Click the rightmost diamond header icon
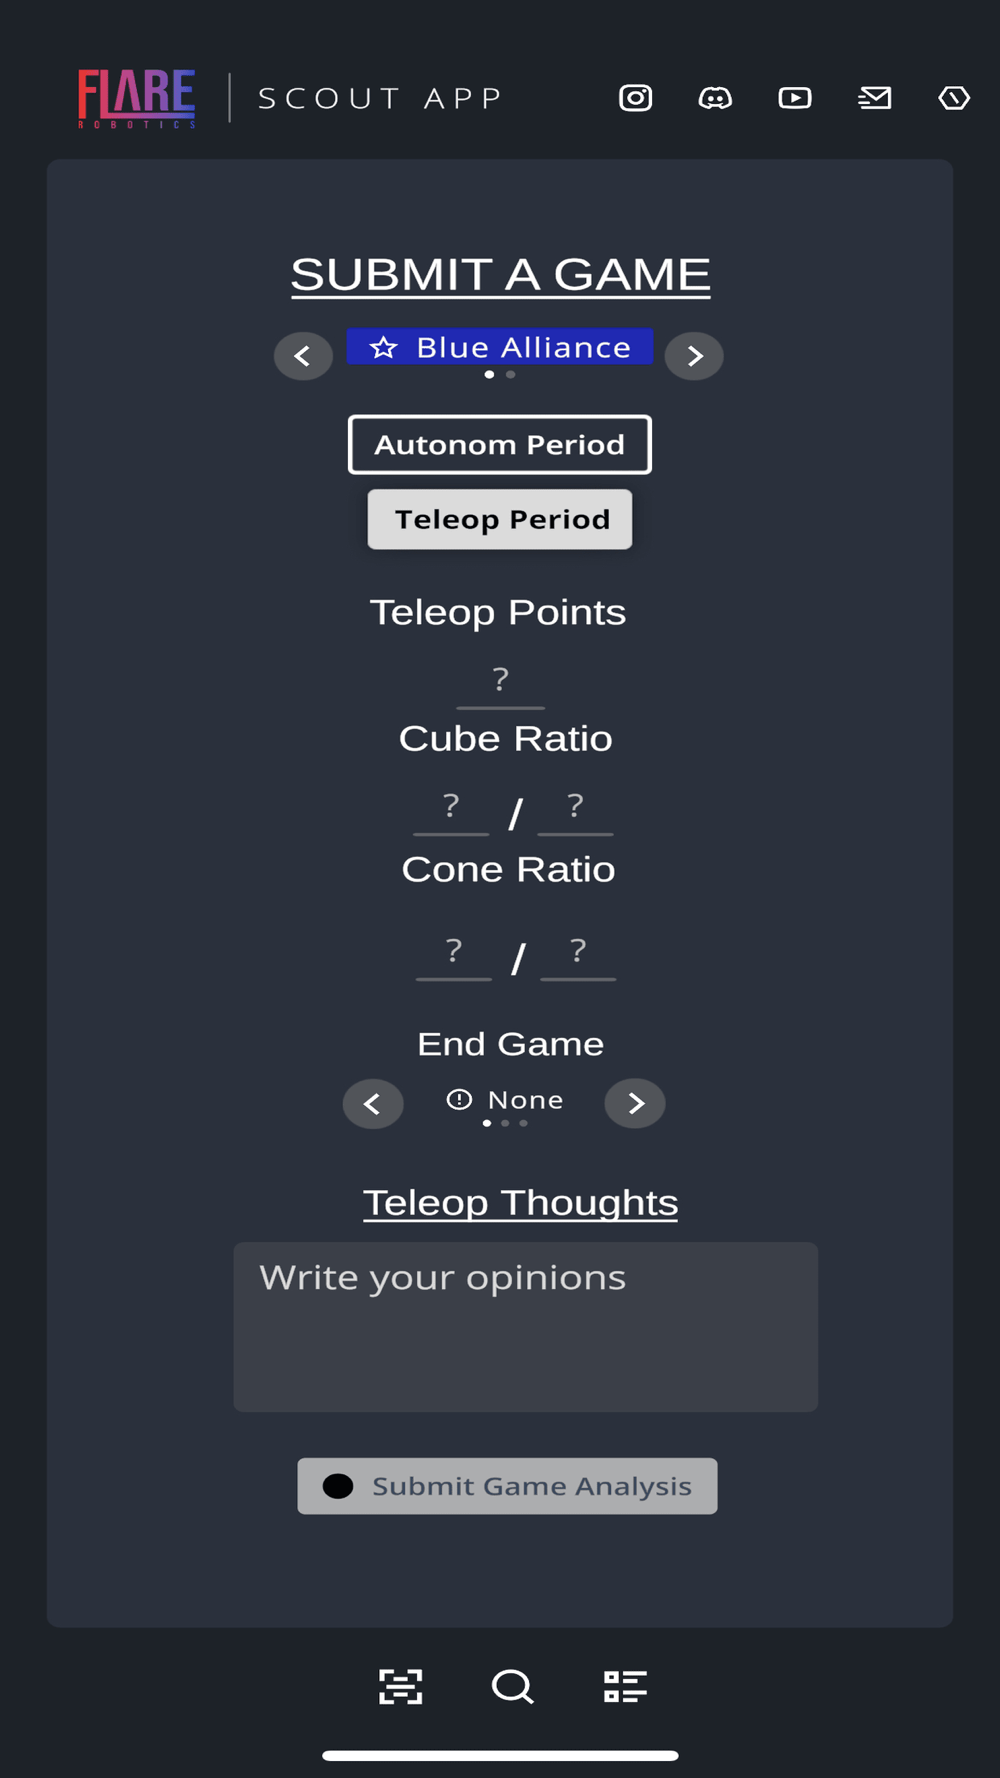The width and height of the screenshot is (1000, 1778). pos(954,98)
